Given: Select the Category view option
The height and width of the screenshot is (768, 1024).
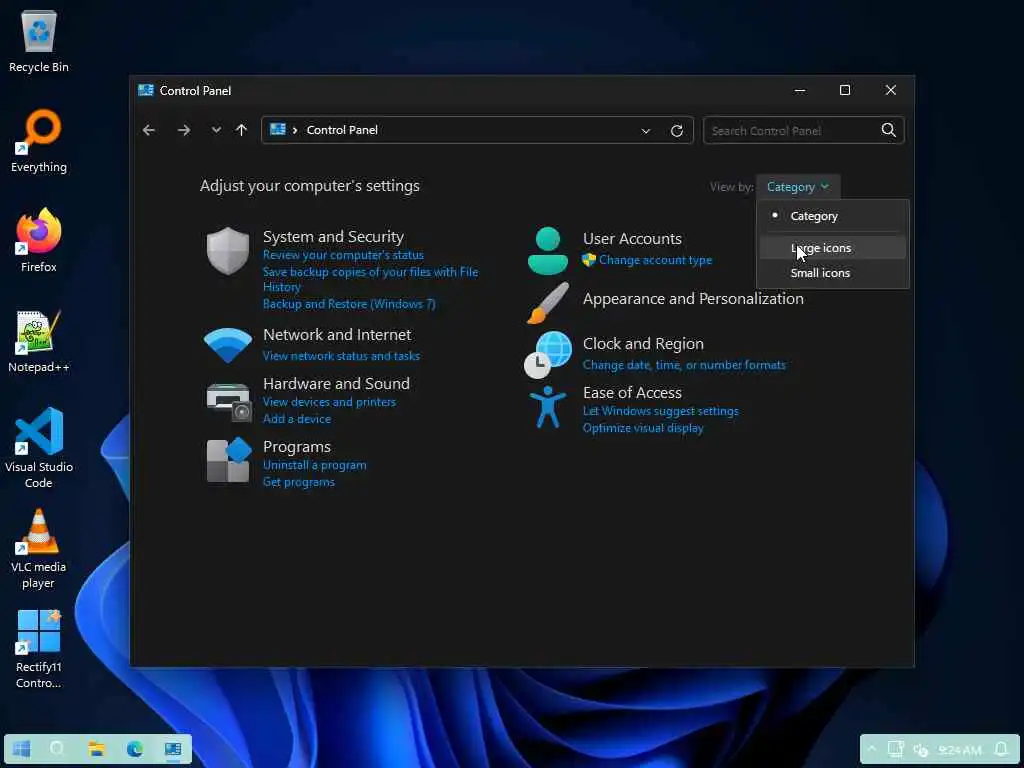Looking at the screenshot, I should point(833,216).
